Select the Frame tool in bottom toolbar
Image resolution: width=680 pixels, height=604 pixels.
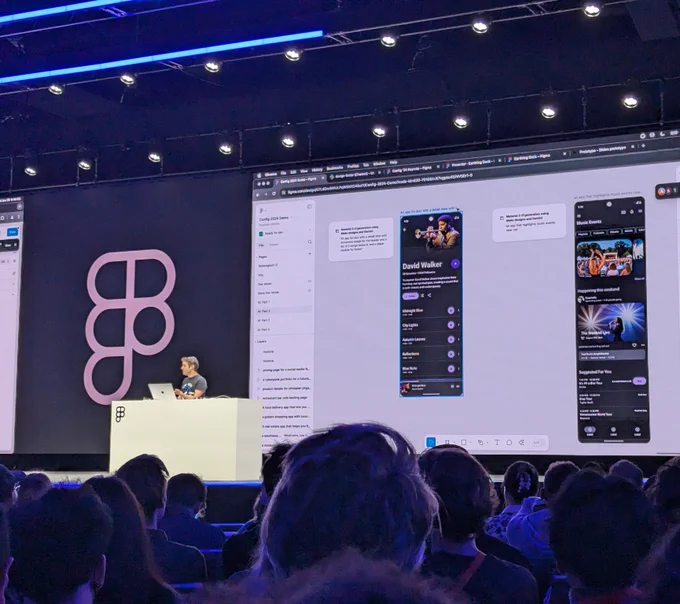448,442
